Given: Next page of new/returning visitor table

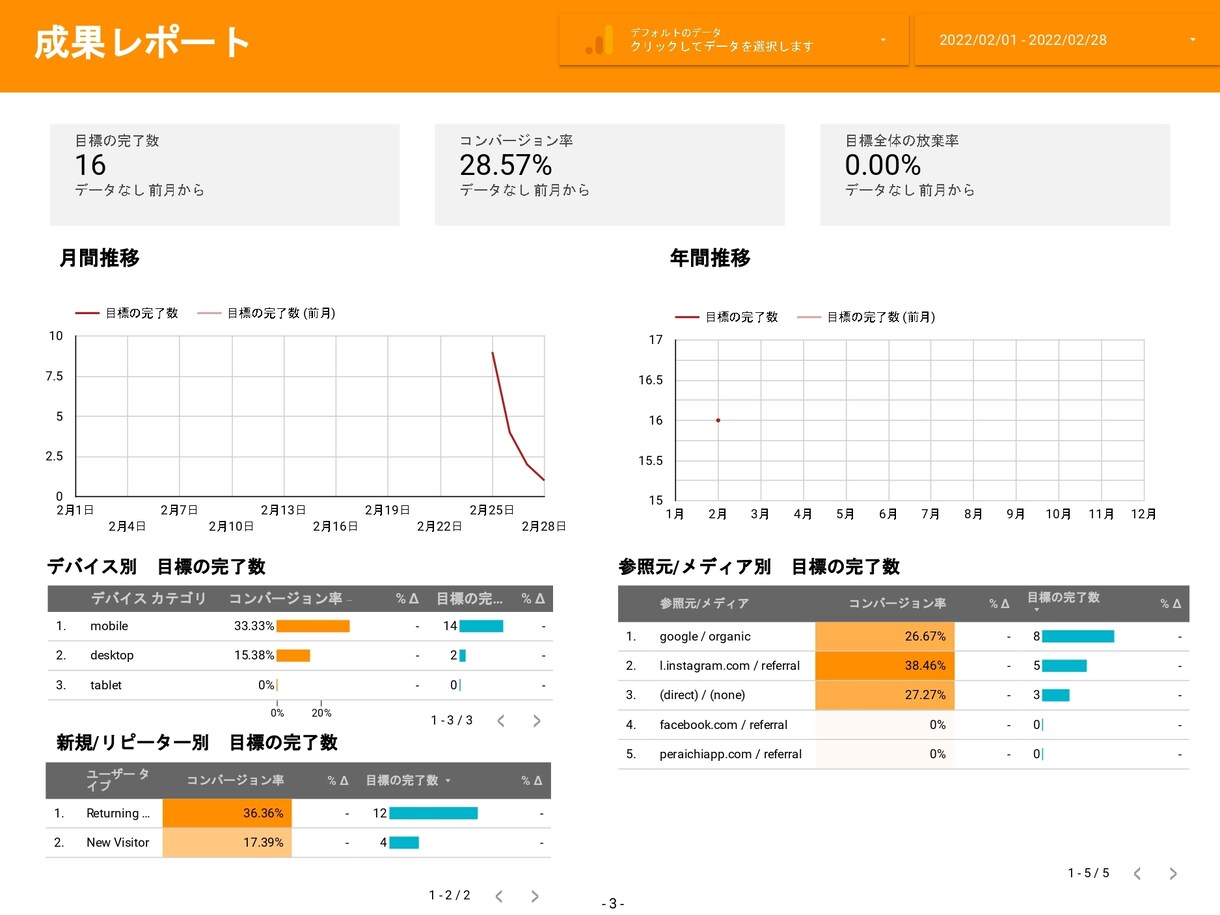Looking at the screenshot, I should pos(534,896).
